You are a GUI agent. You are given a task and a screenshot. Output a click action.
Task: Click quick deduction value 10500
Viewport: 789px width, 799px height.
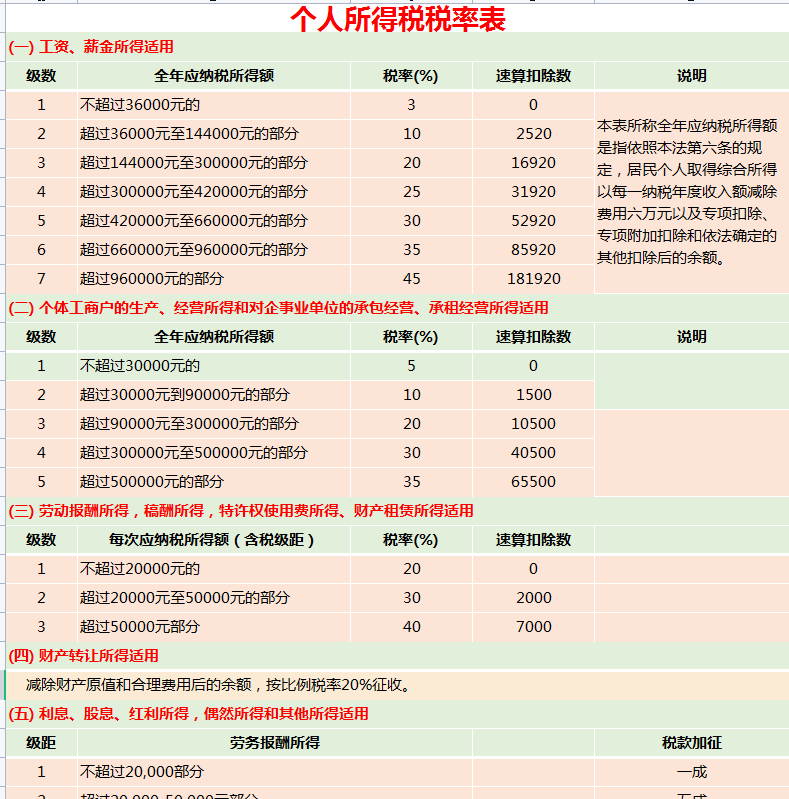(533, 424)
